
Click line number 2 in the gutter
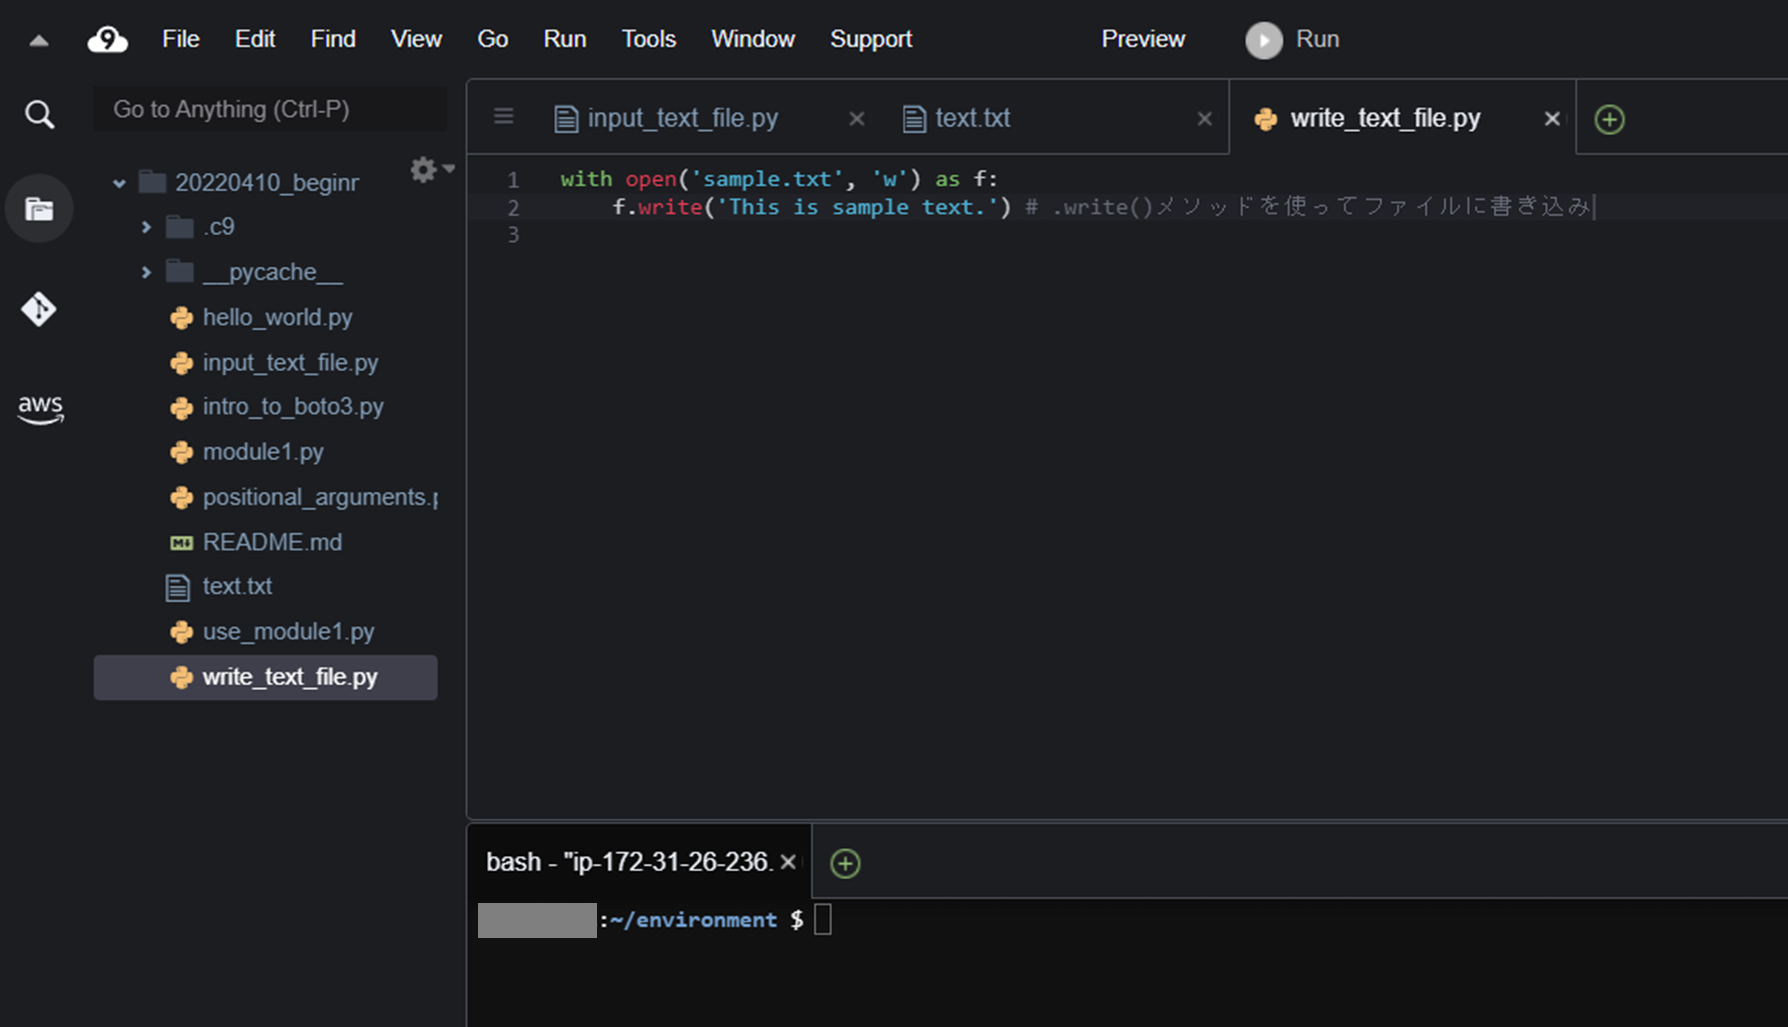(x=513, y=208)
